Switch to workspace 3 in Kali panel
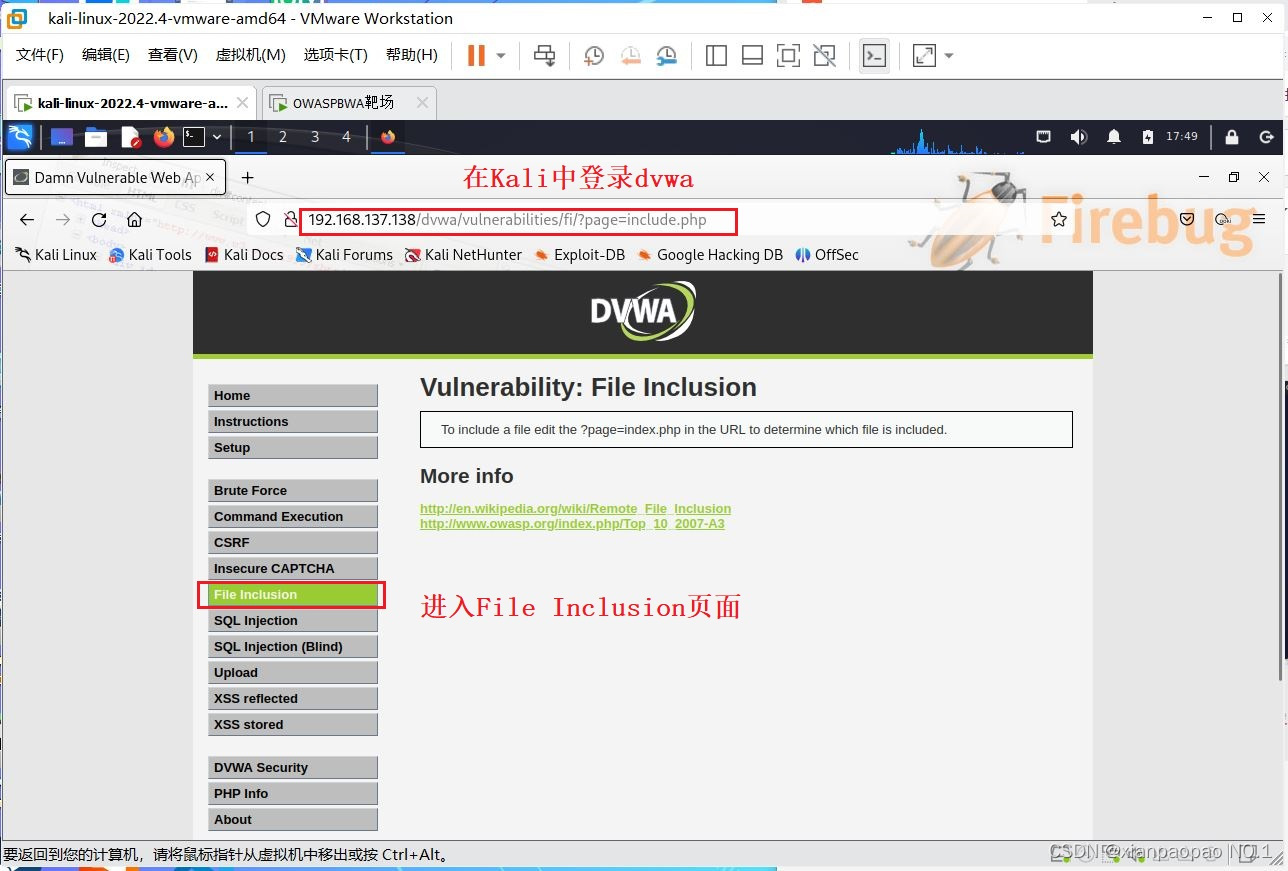This screenshot has width=1288, height=871. click(315, 137)
